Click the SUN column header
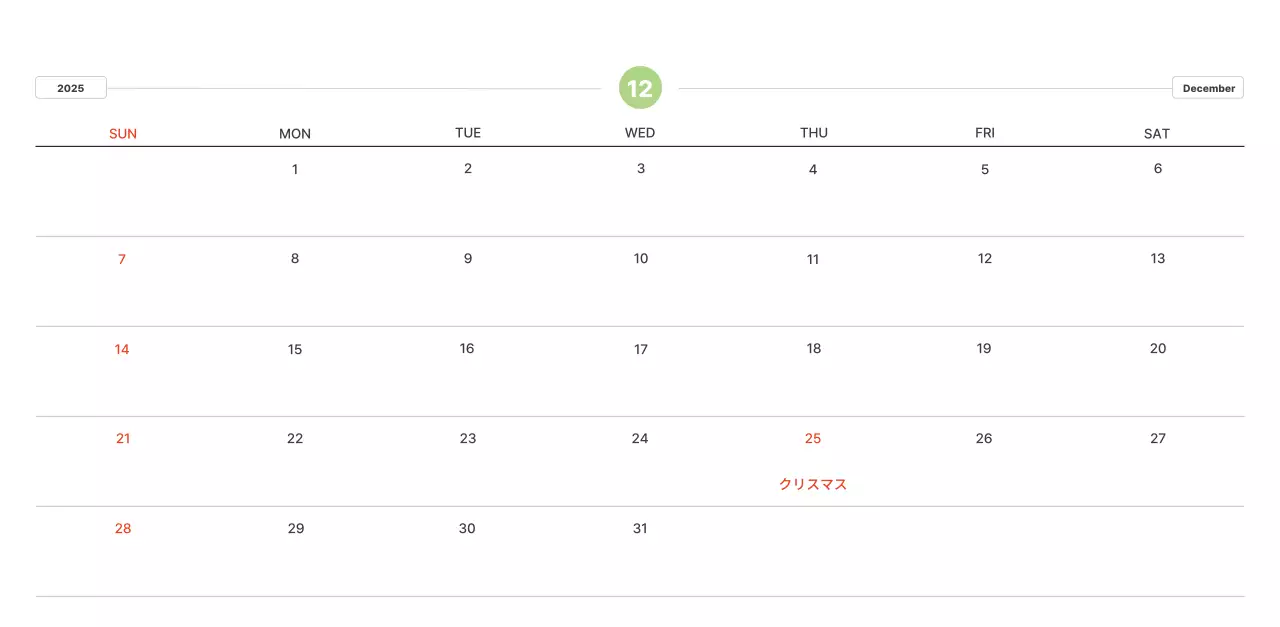This screenshot has width=1280, height=627. 123,133
